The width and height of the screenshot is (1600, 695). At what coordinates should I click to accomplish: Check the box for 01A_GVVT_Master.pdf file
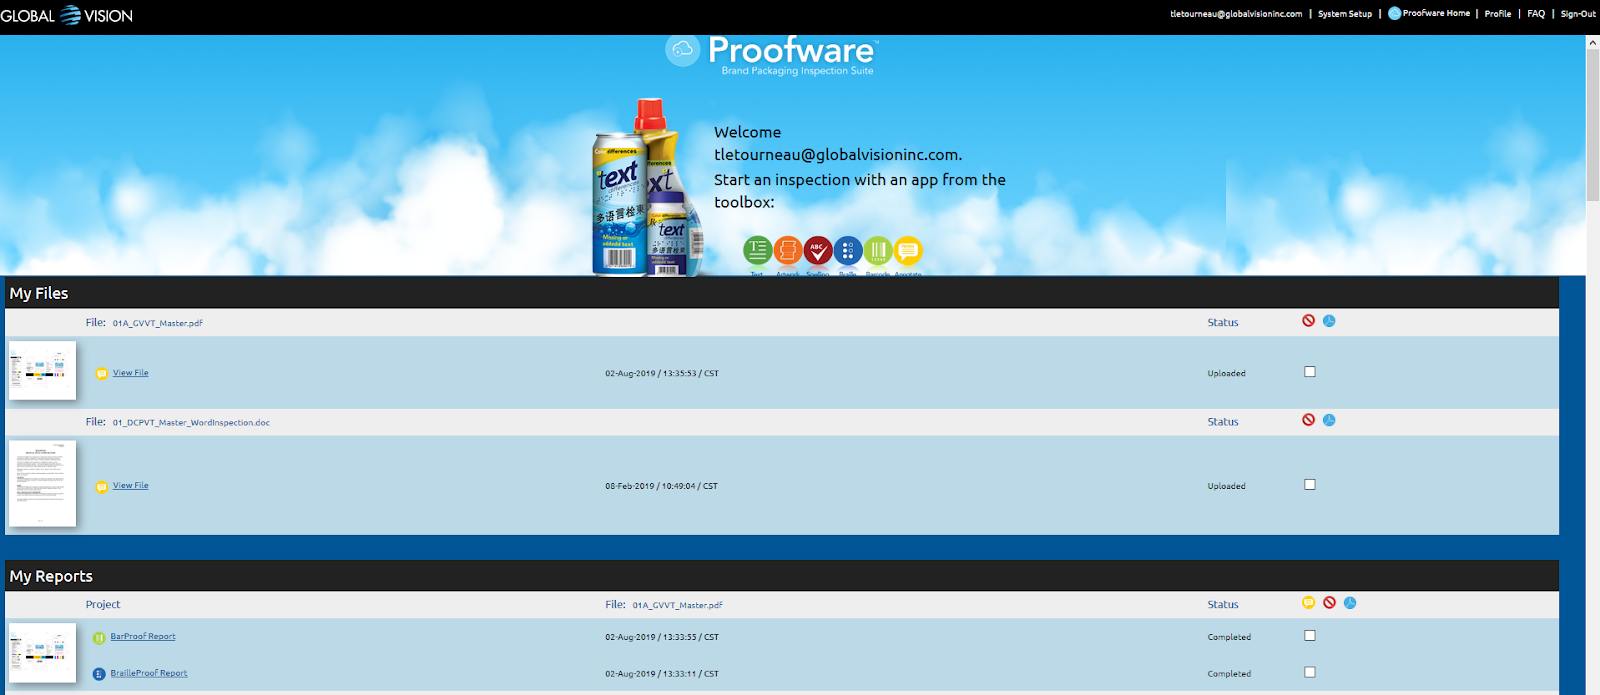click(1310, 372)
